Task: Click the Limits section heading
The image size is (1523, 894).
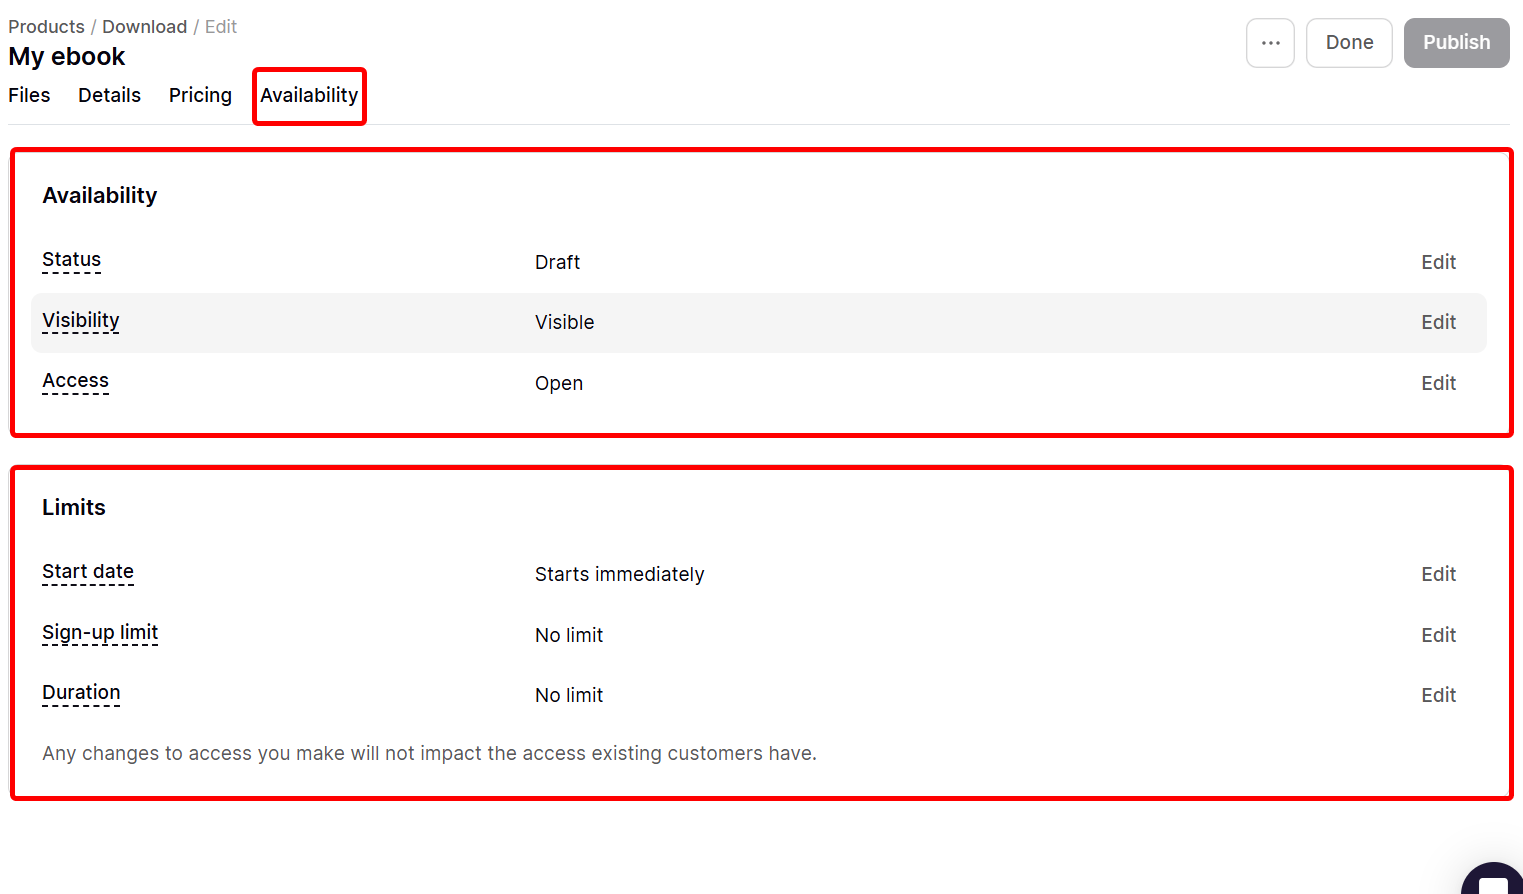Action: (74, 507)
